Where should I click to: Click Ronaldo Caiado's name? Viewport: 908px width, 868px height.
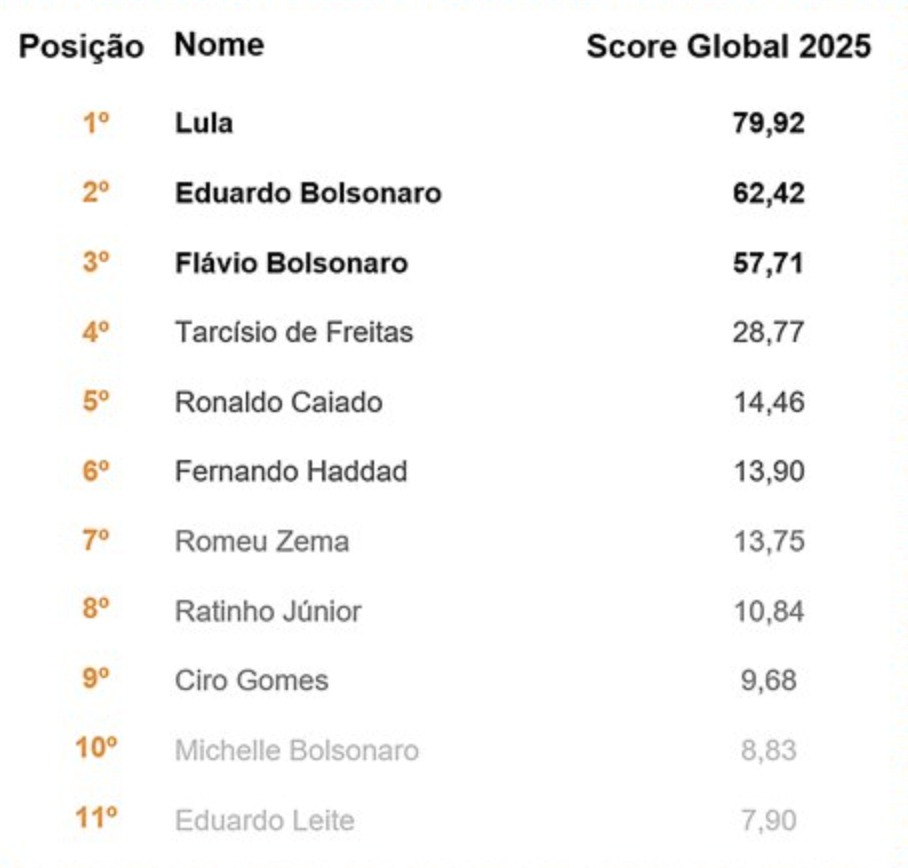[x=278, y=402]
